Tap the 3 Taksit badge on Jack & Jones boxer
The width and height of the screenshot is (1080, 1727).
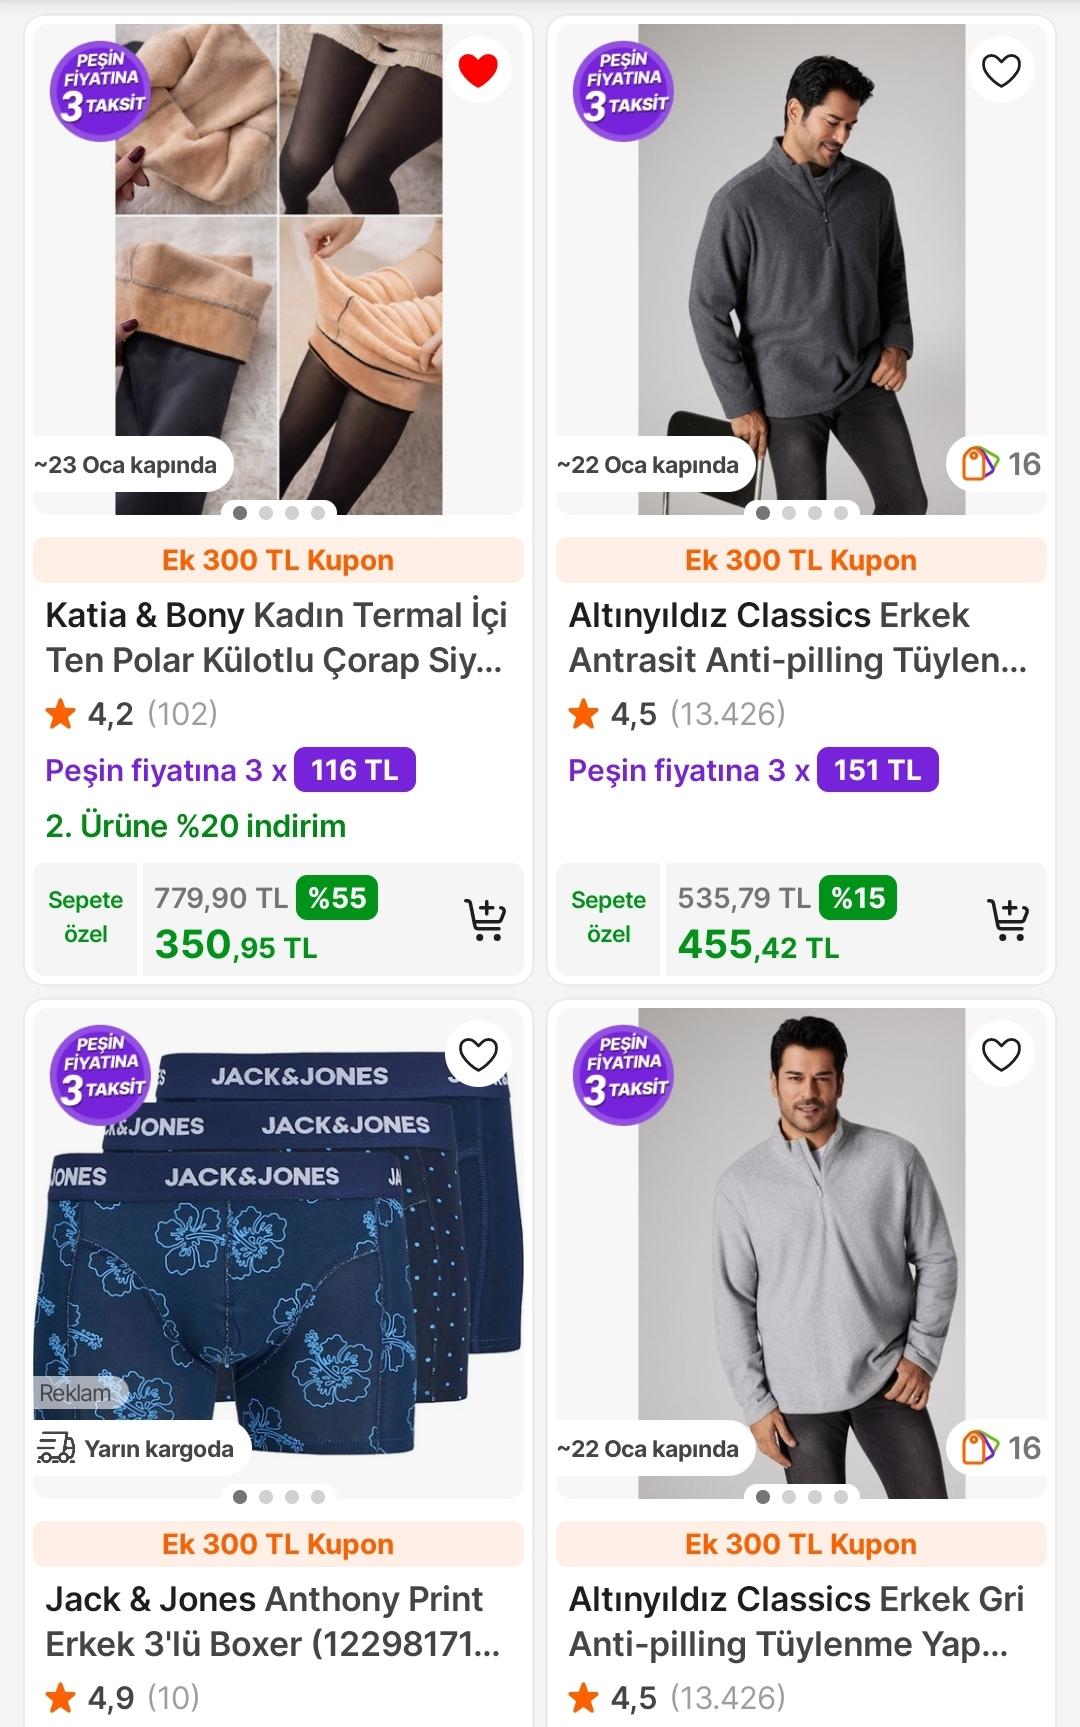coord(100,1075)
